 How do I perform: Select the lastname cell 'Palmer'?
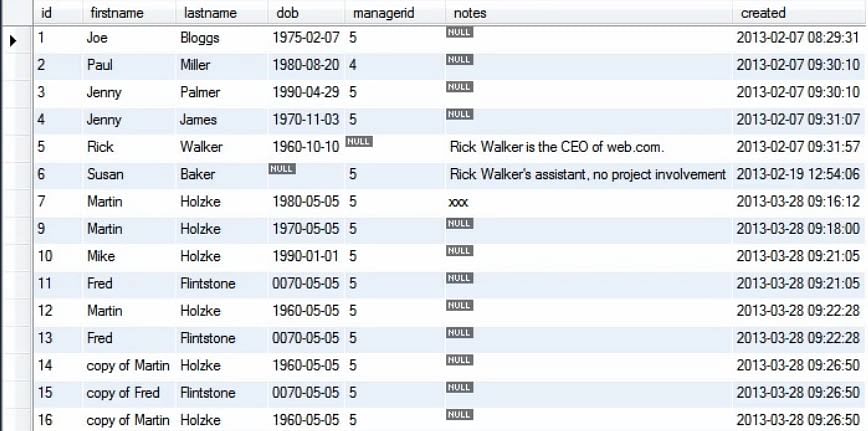(x=200, y=92)
